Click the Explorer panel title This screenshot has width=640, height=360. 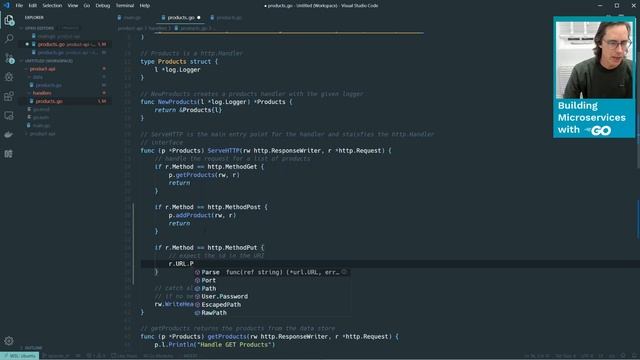[34, 18]
